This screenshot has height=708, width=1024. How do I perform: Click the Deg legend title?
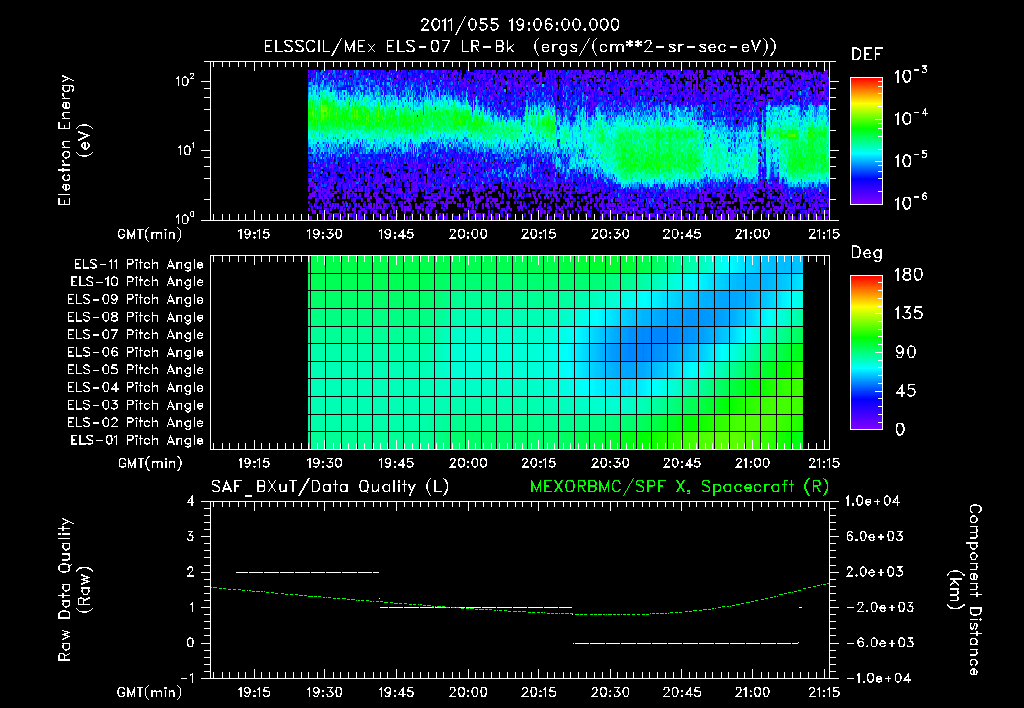tap(867, 253)
